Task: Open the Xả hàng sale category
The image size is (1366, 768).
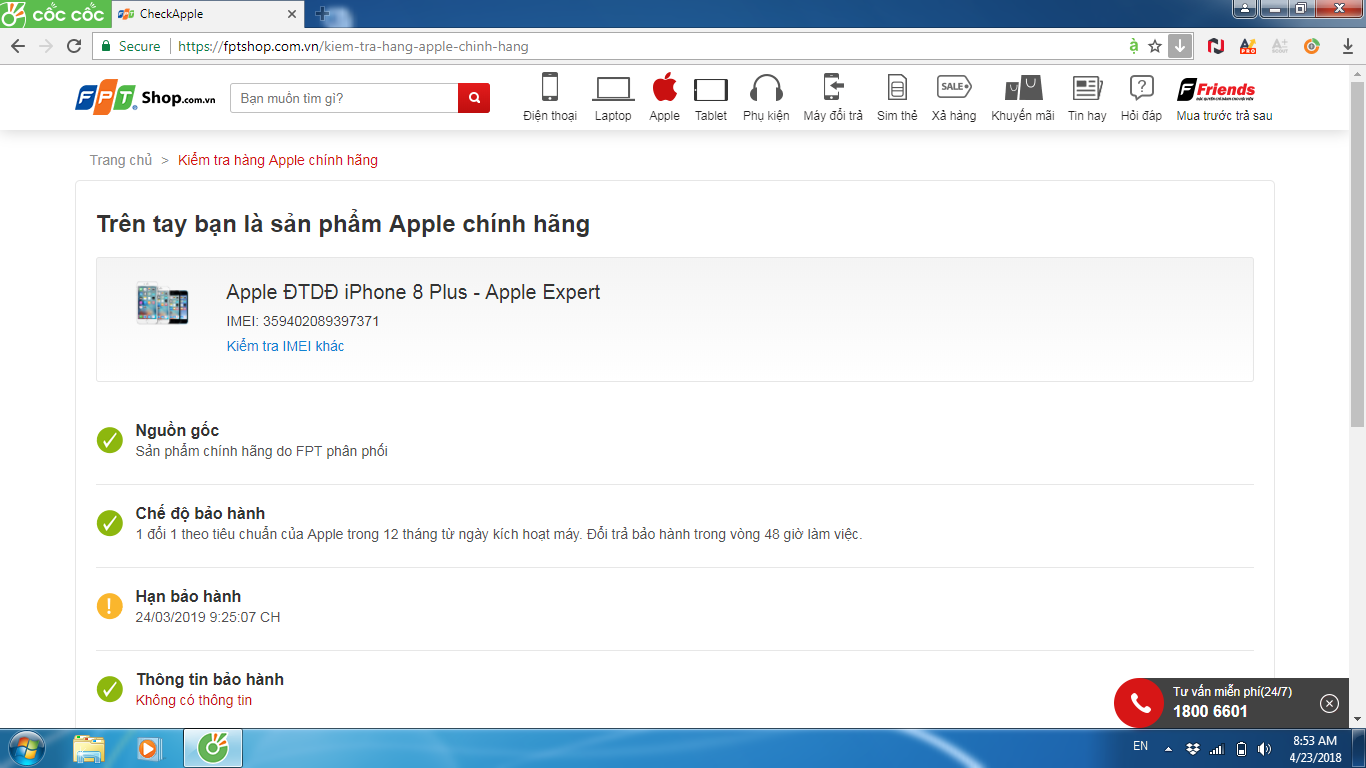Action: click(954, 98)
